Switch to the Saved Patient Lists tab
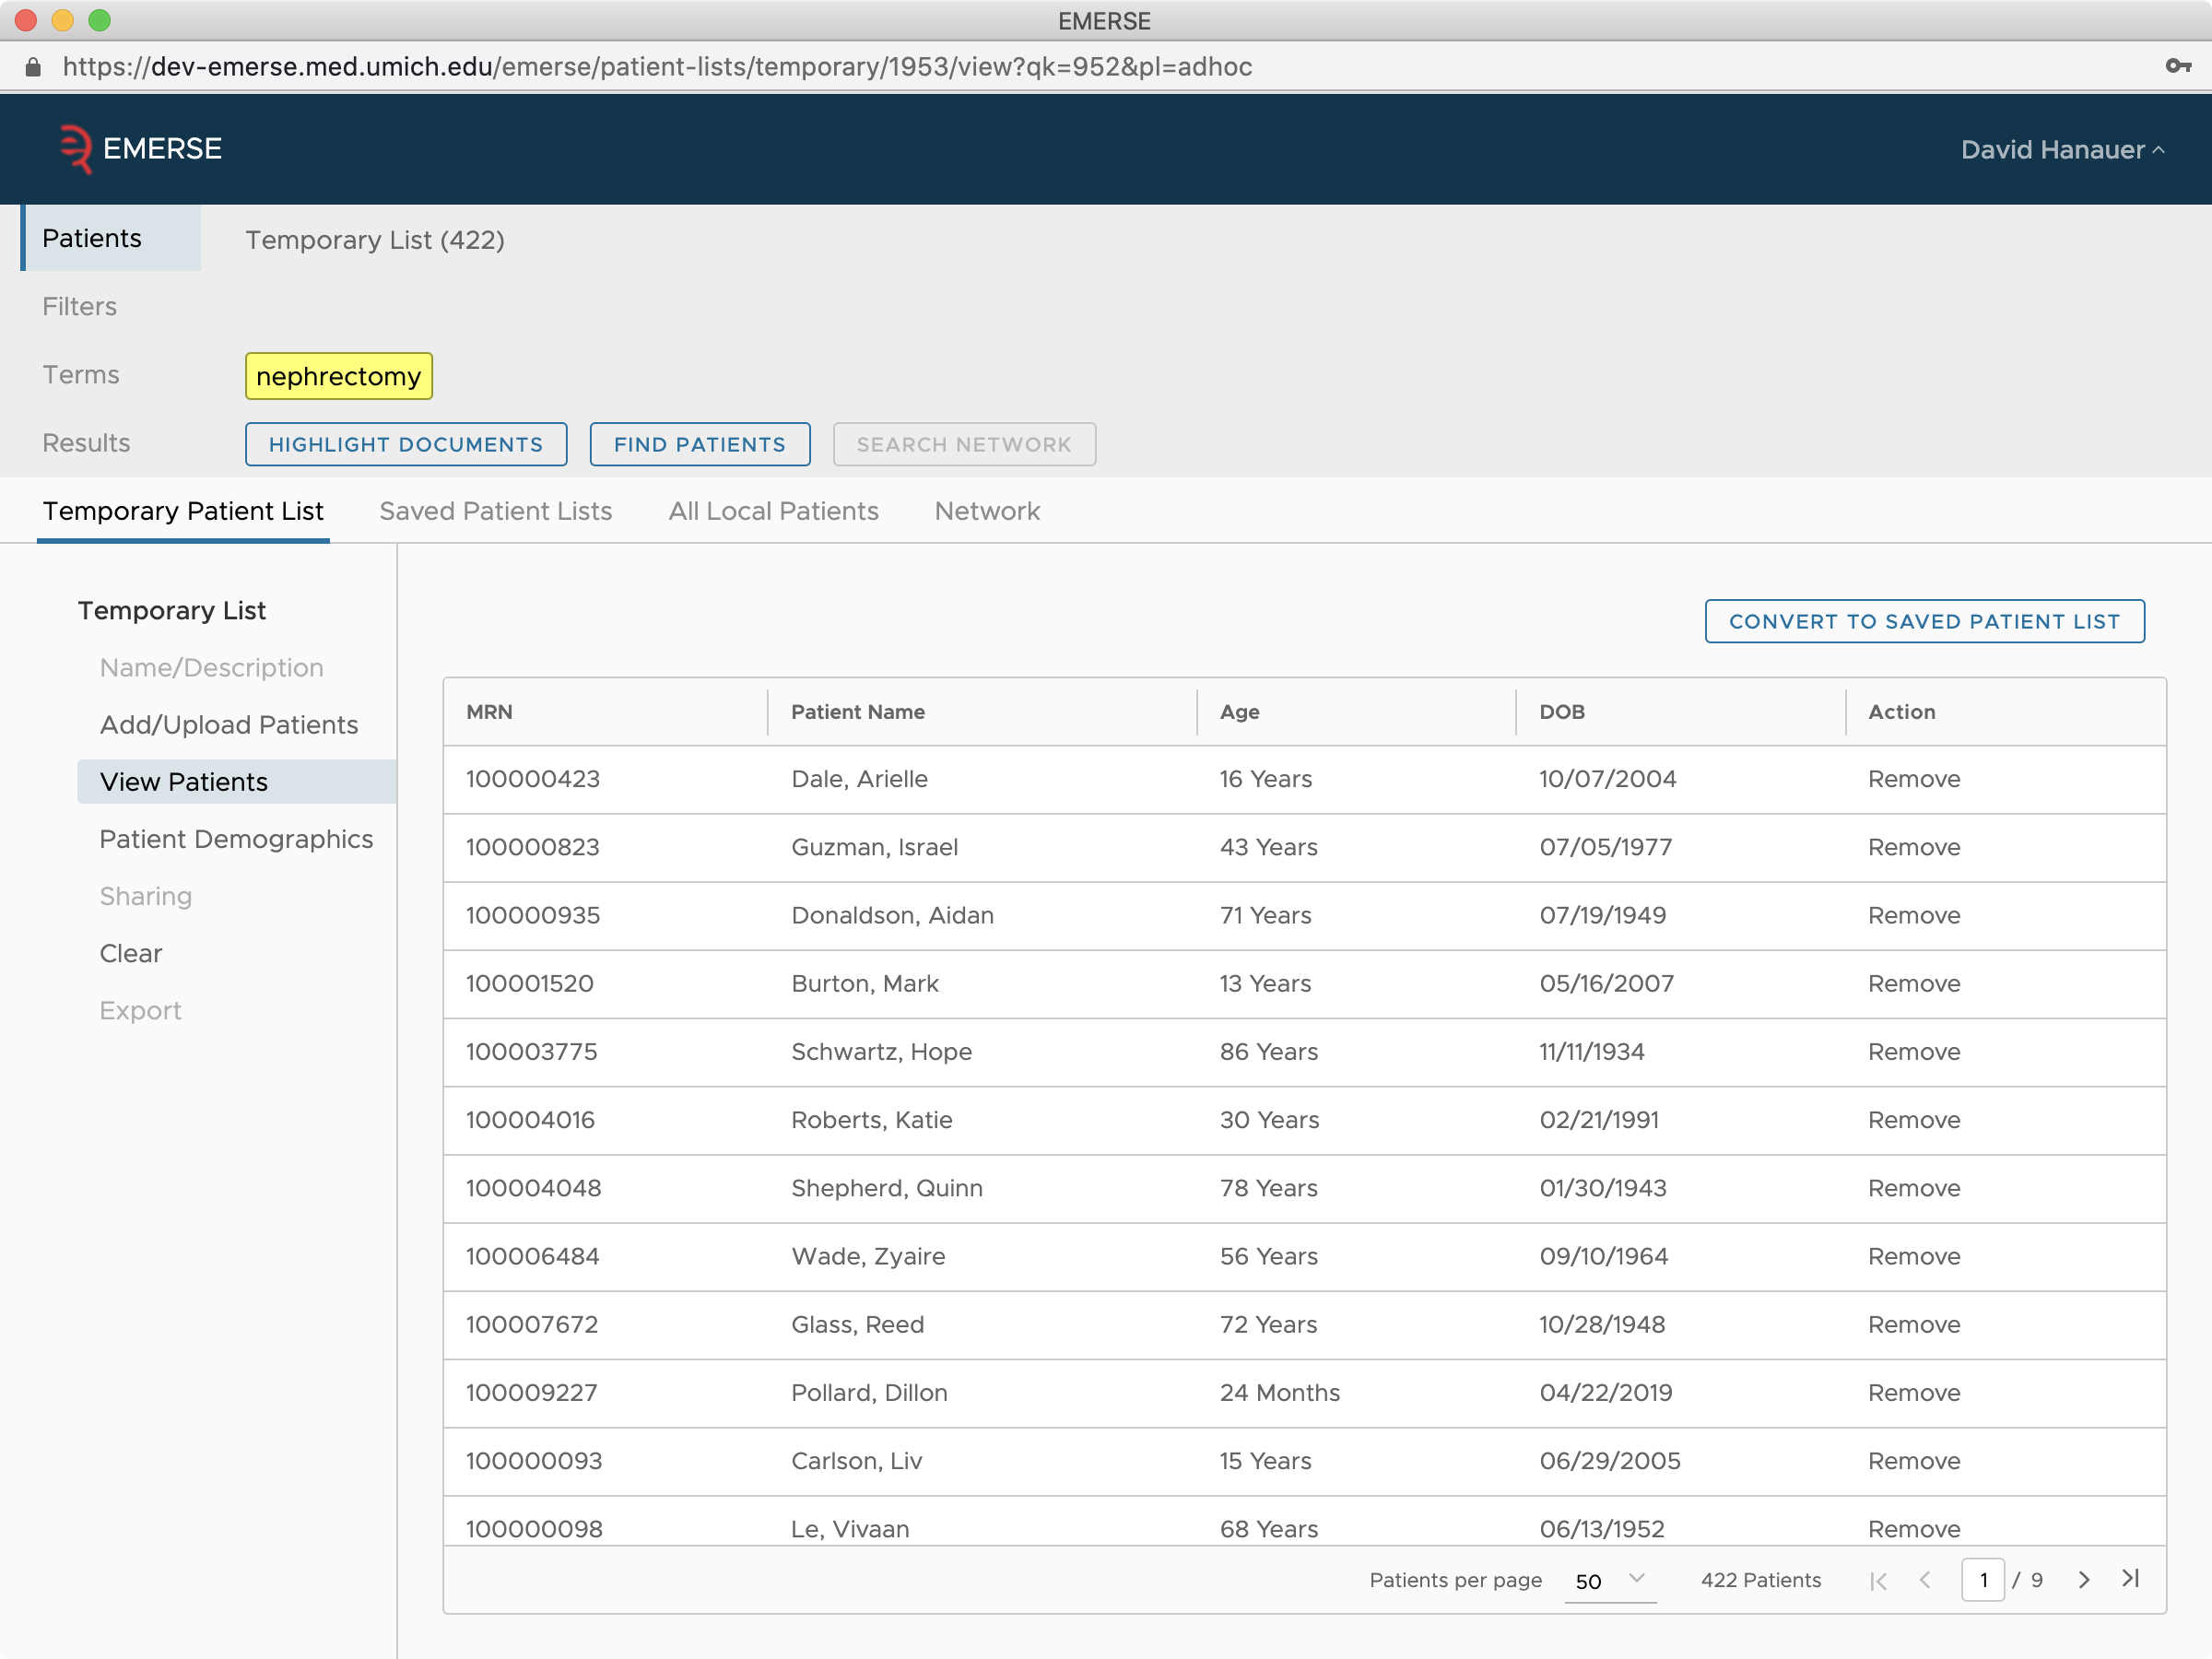 (497, 511)
